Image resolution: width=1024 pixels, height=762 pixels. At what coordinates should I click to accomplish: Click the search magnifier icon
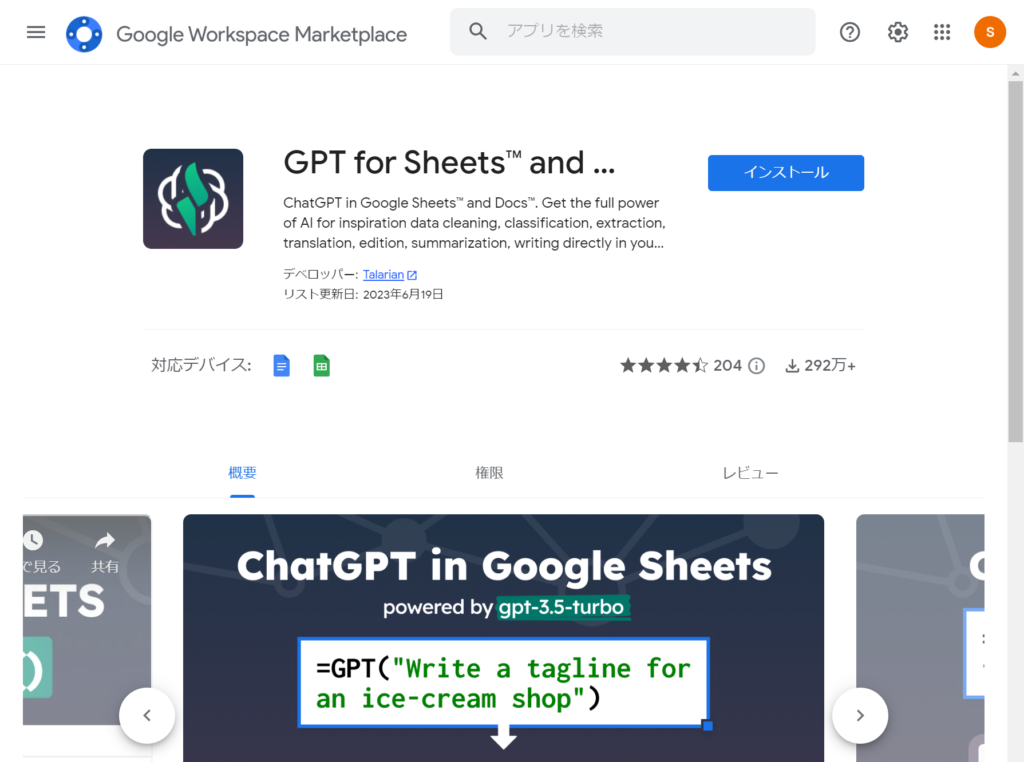tap(478, 32)
